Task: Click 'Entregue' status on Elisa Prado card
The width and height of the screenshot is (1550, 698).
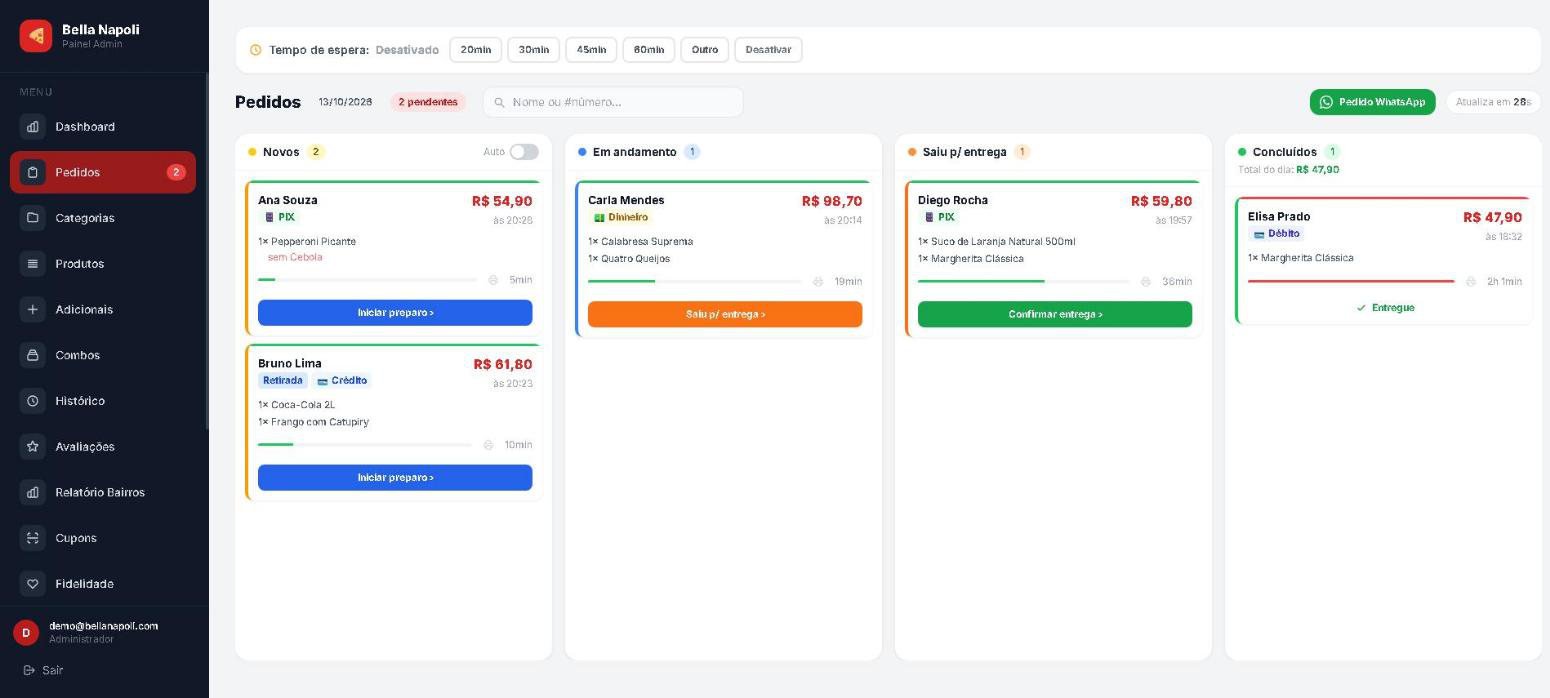Action: [1385, 308]
